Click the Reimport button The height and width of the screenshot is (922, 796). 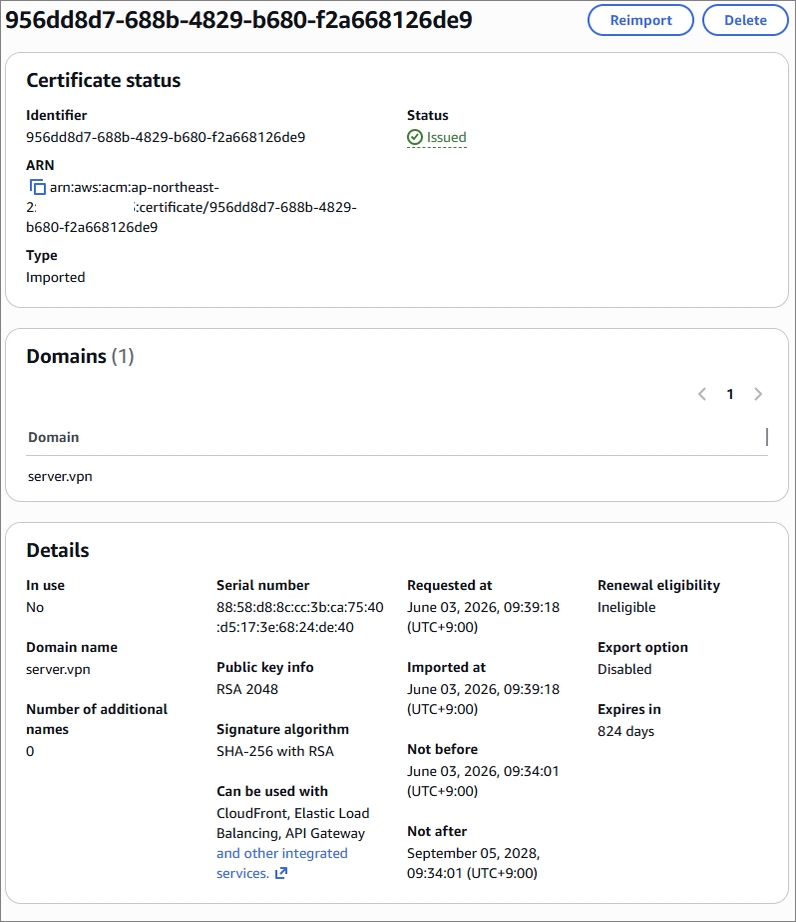640,20
